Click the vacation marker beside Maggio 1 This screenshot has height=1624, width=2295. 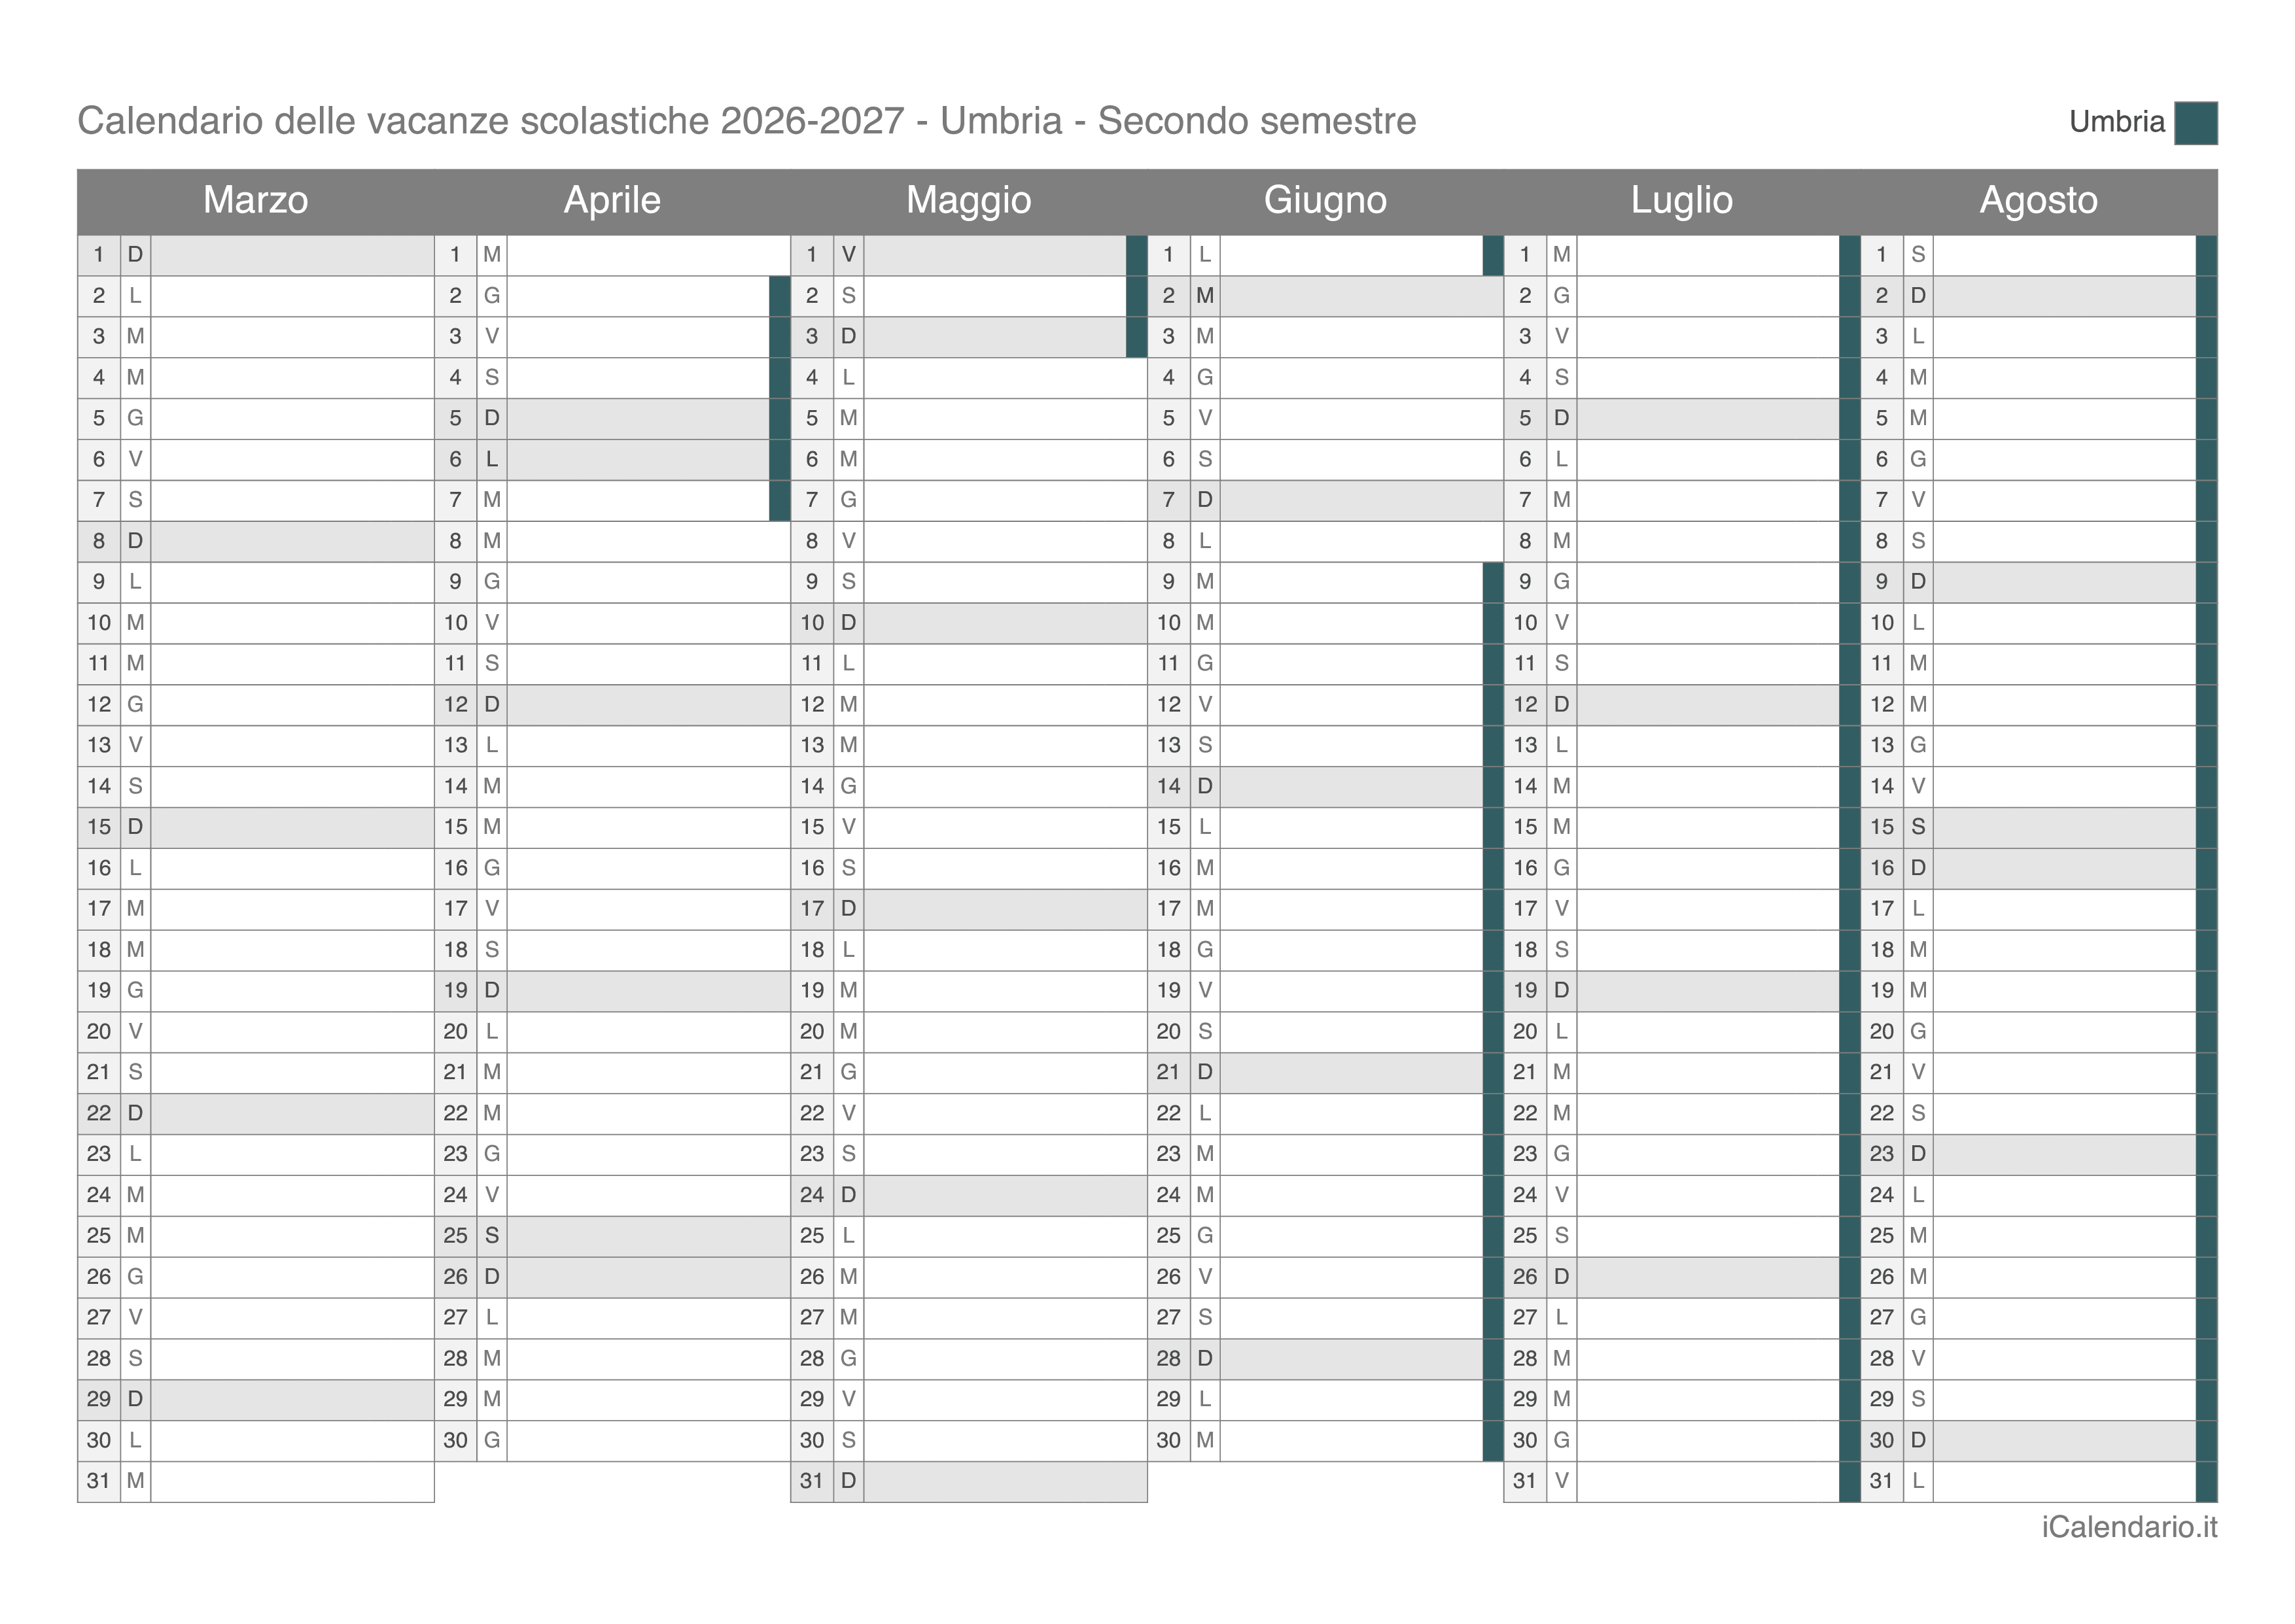click(1137, 255)
